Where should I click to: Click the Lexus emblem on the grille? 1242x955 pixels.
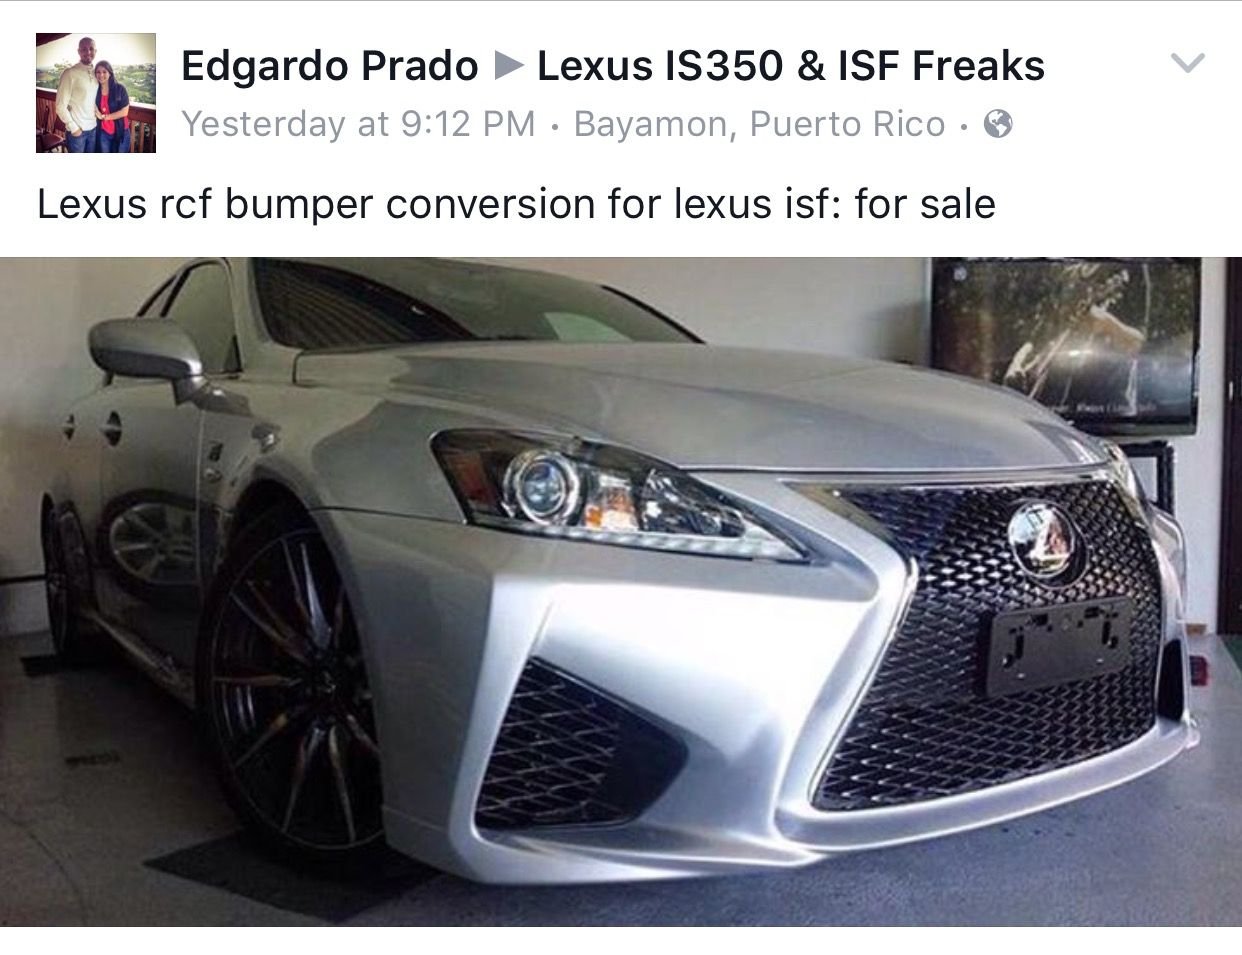(x=1040, y=540)
